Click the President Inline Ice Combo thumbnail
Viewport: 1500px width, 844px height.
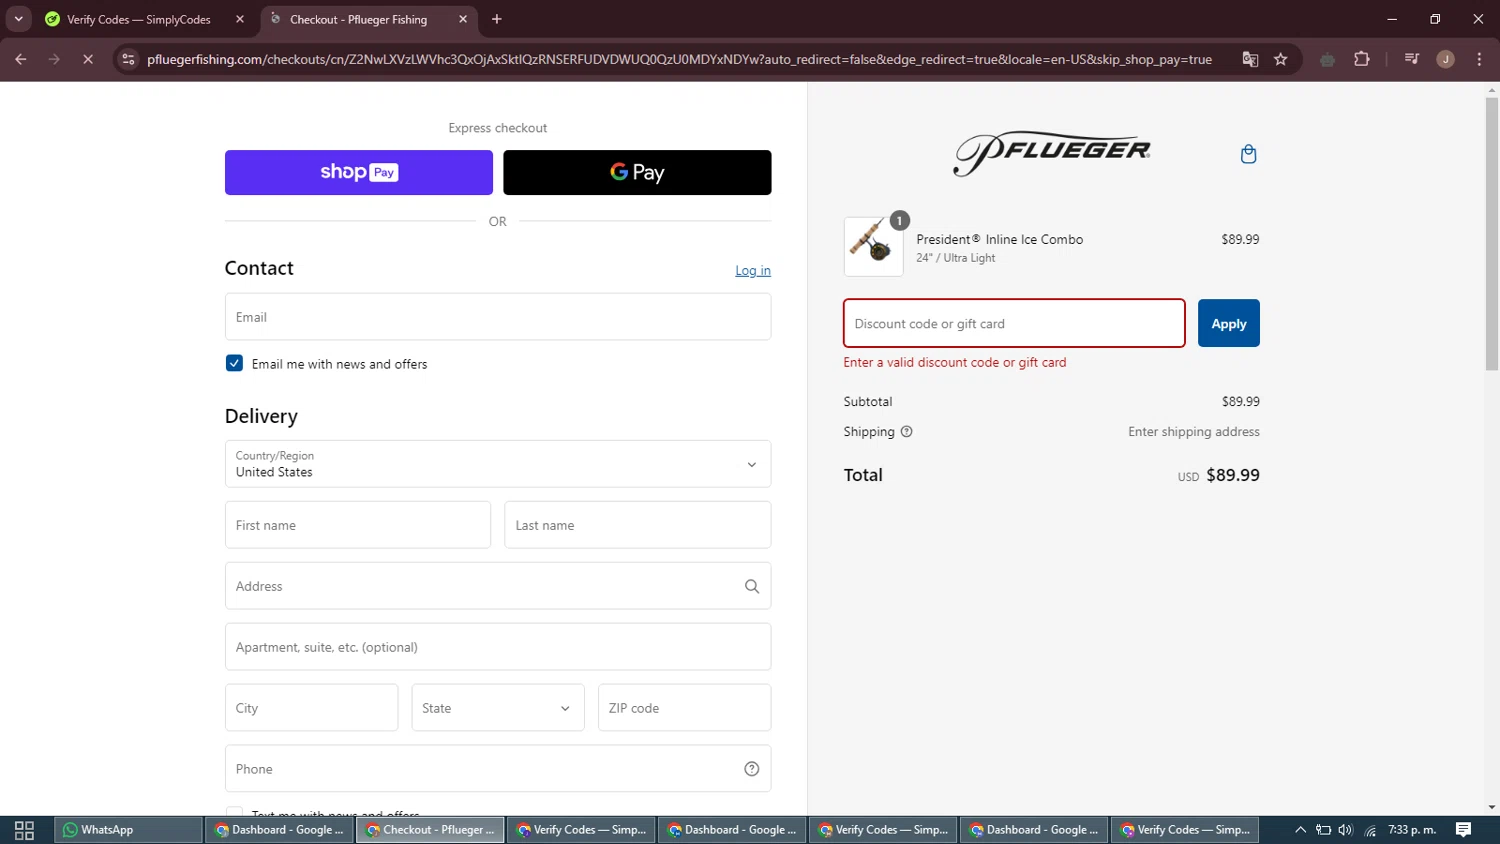pyautogui.click(x=873, y=246)
